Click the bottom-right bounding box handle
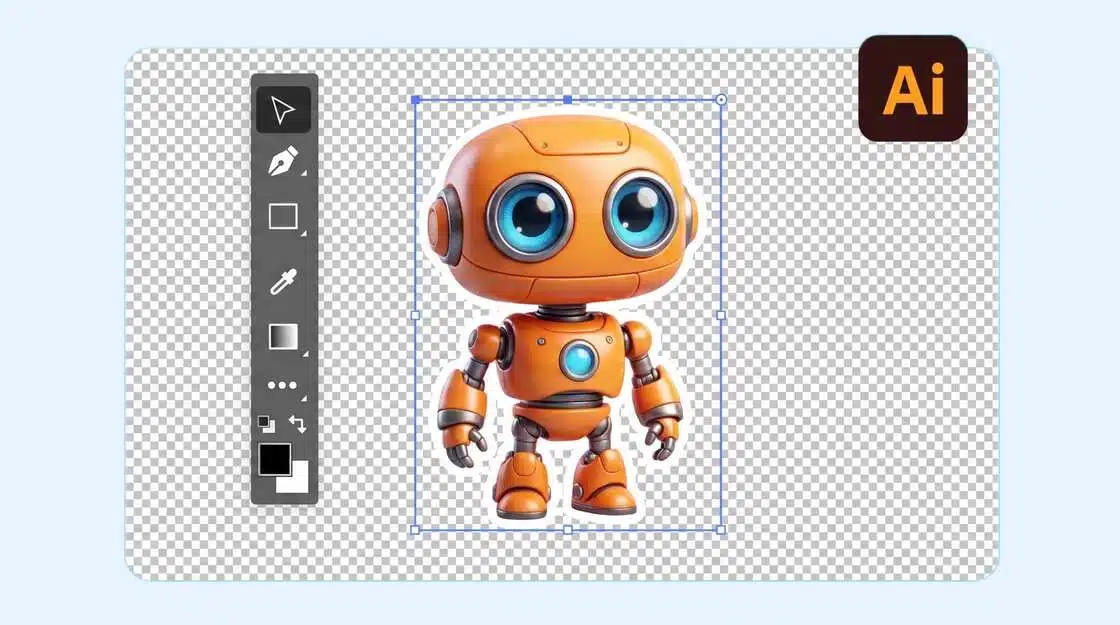Image resolution: width=1120 pixels, height=625 pixels. [x=721, y=530]
